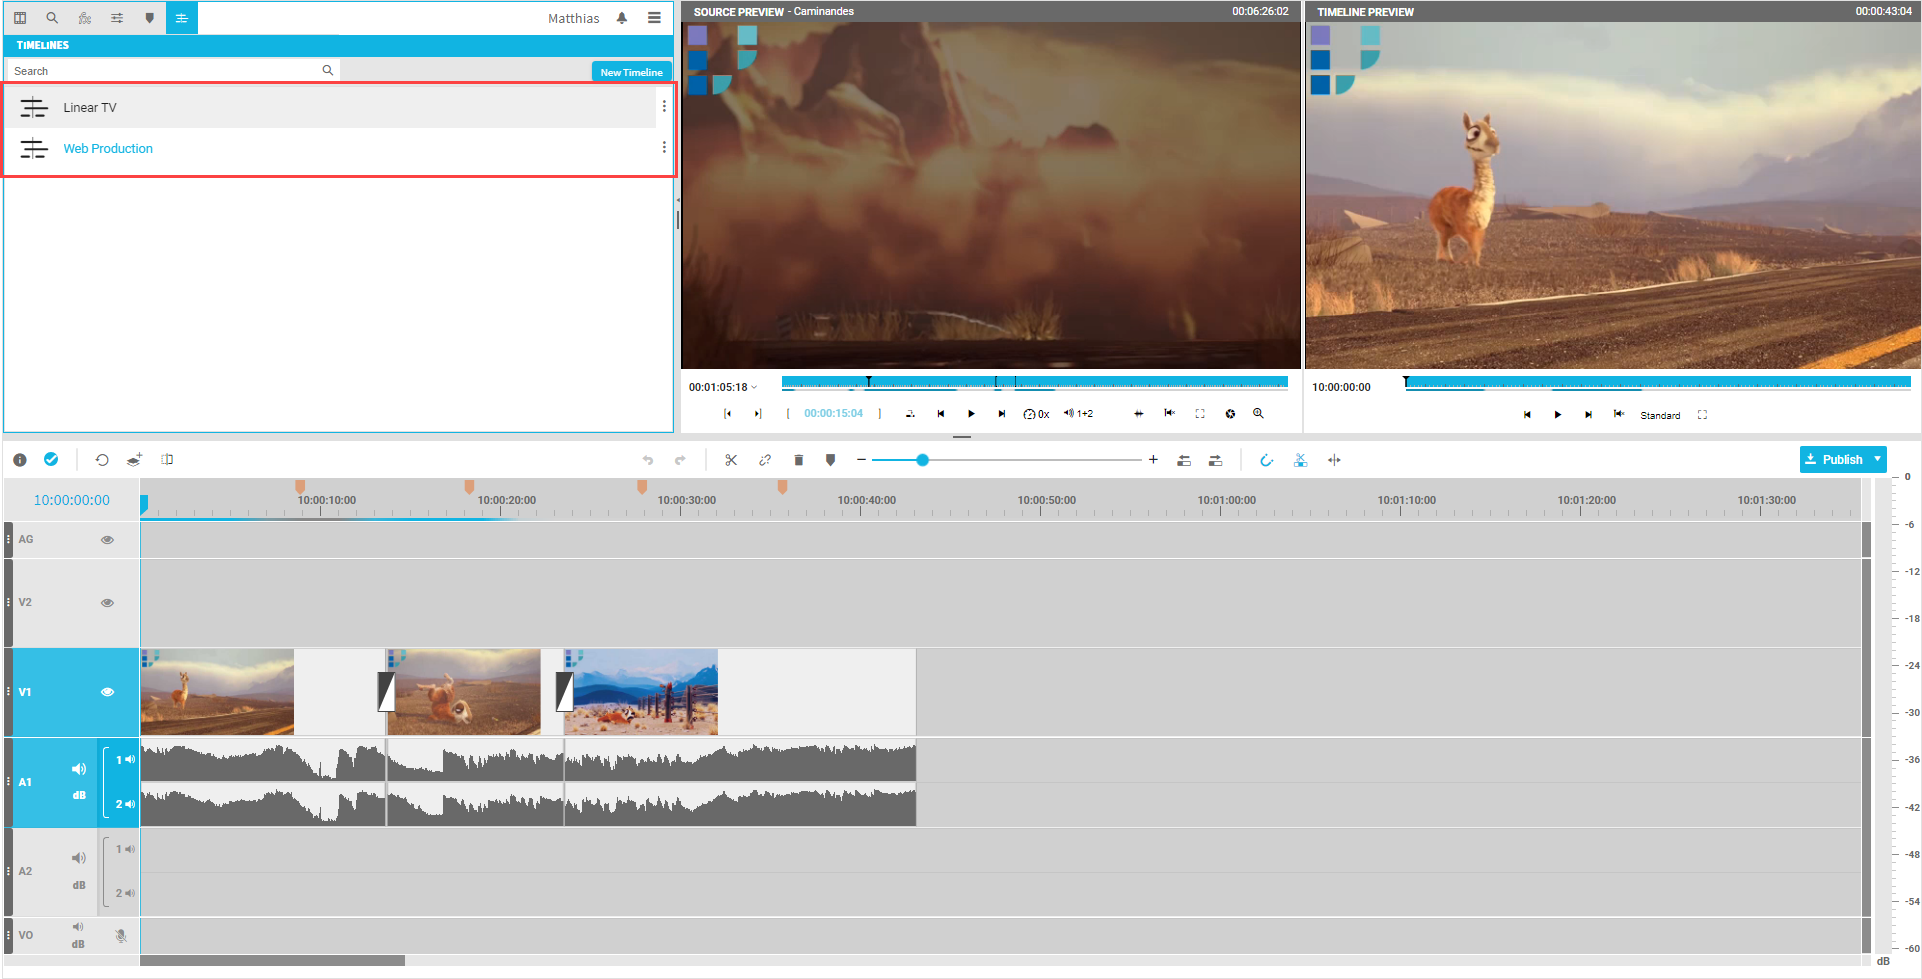This screenshot has height=979, width=1922.
Task: Click the zoom magnifier in source preview controls
Action: click(x=1257, y=413)
